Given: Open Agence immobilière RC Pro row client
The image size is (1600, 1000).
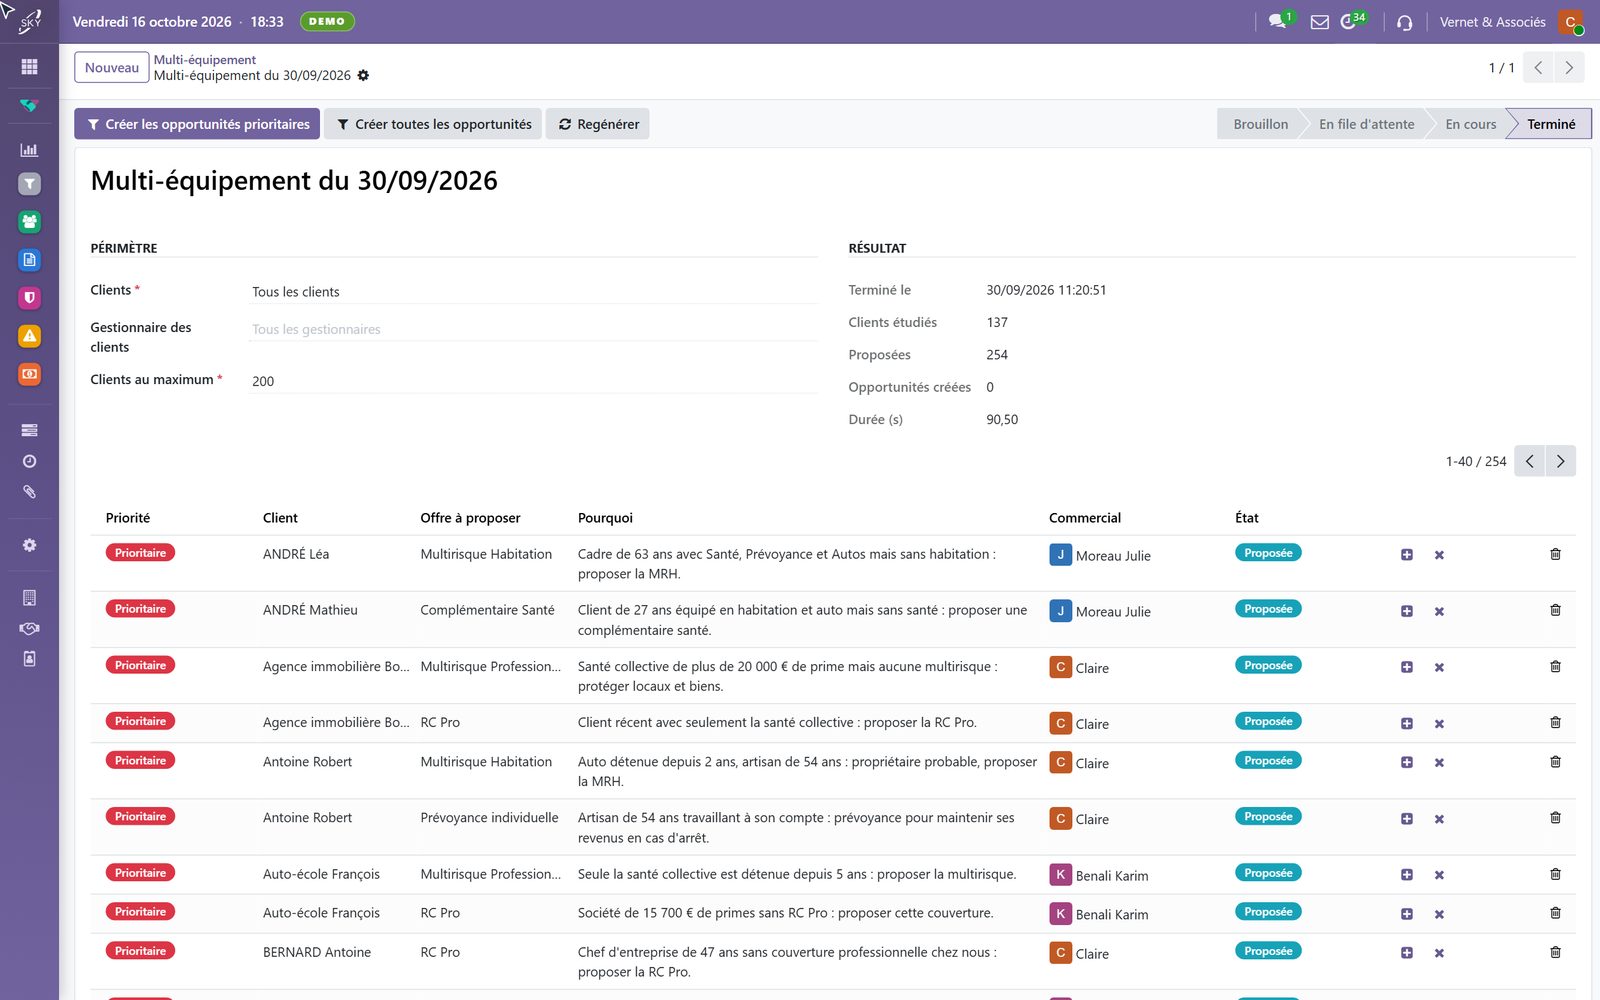Looking at the screenshot, I should pyautogui.click(x=336, y=723).
